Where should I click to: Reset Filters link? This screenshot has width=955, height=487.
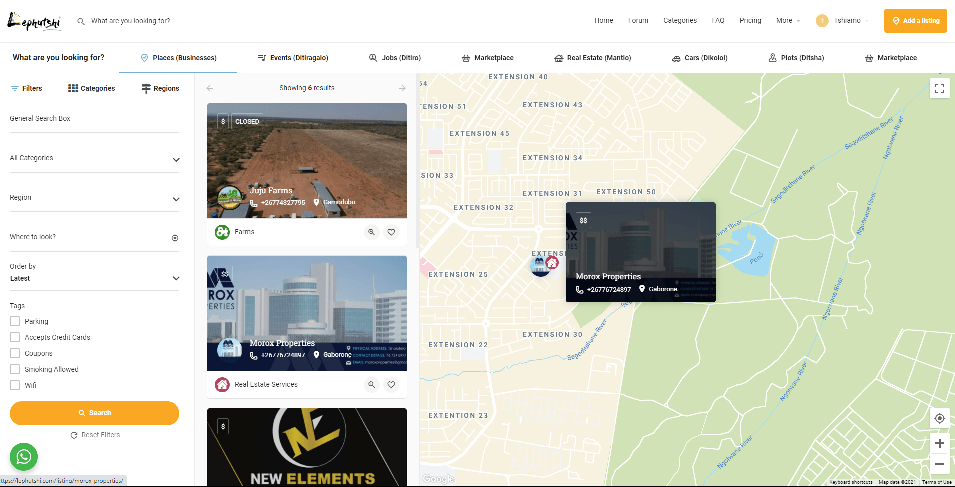point(95,435)
